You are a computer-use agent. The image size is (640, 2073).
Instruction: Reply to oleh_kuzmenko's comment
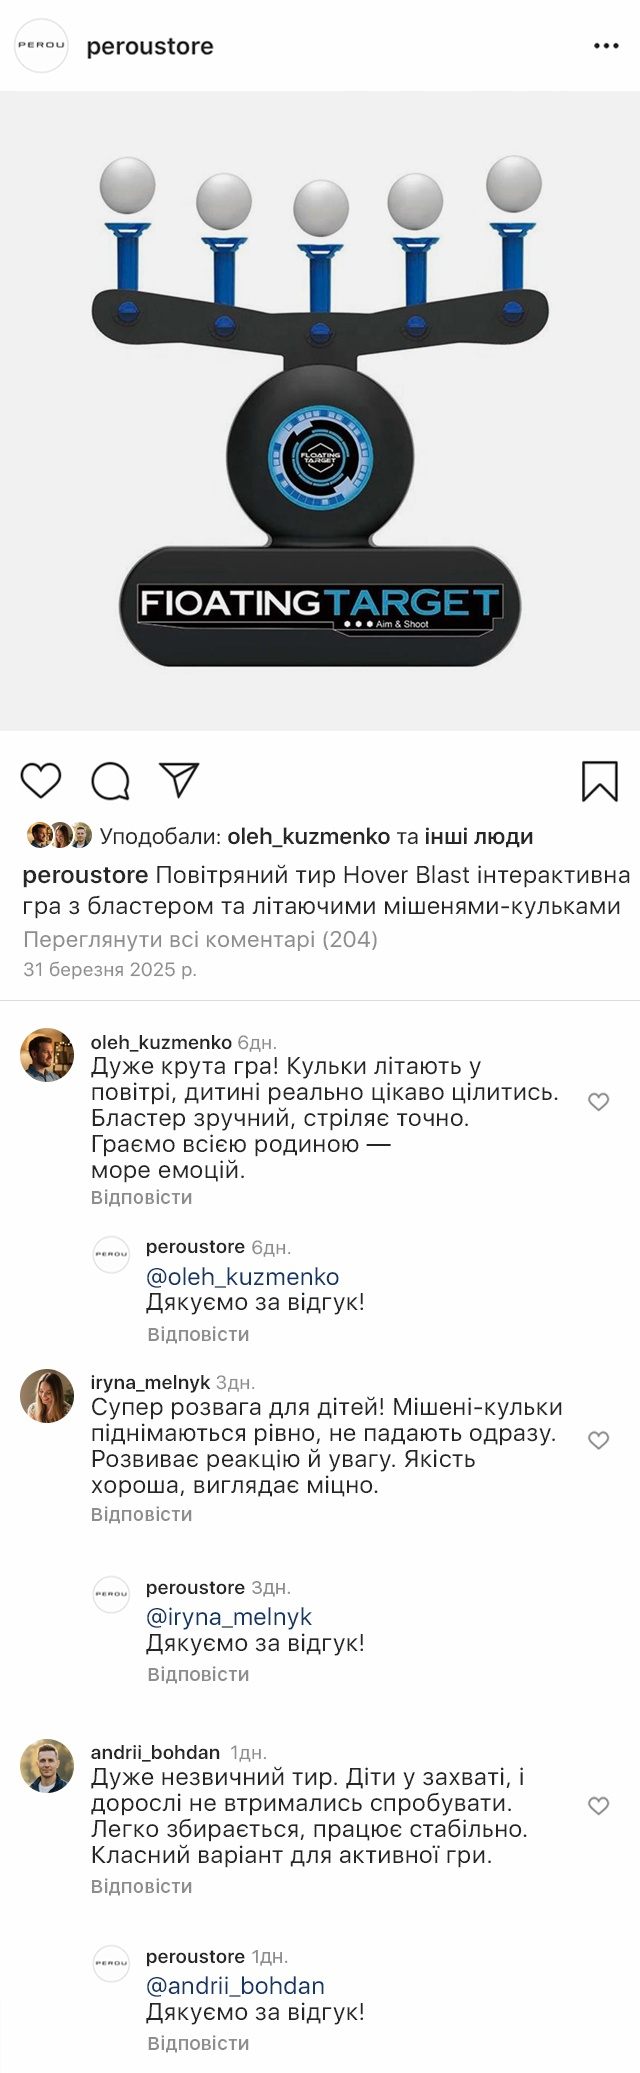[141, 1197]
